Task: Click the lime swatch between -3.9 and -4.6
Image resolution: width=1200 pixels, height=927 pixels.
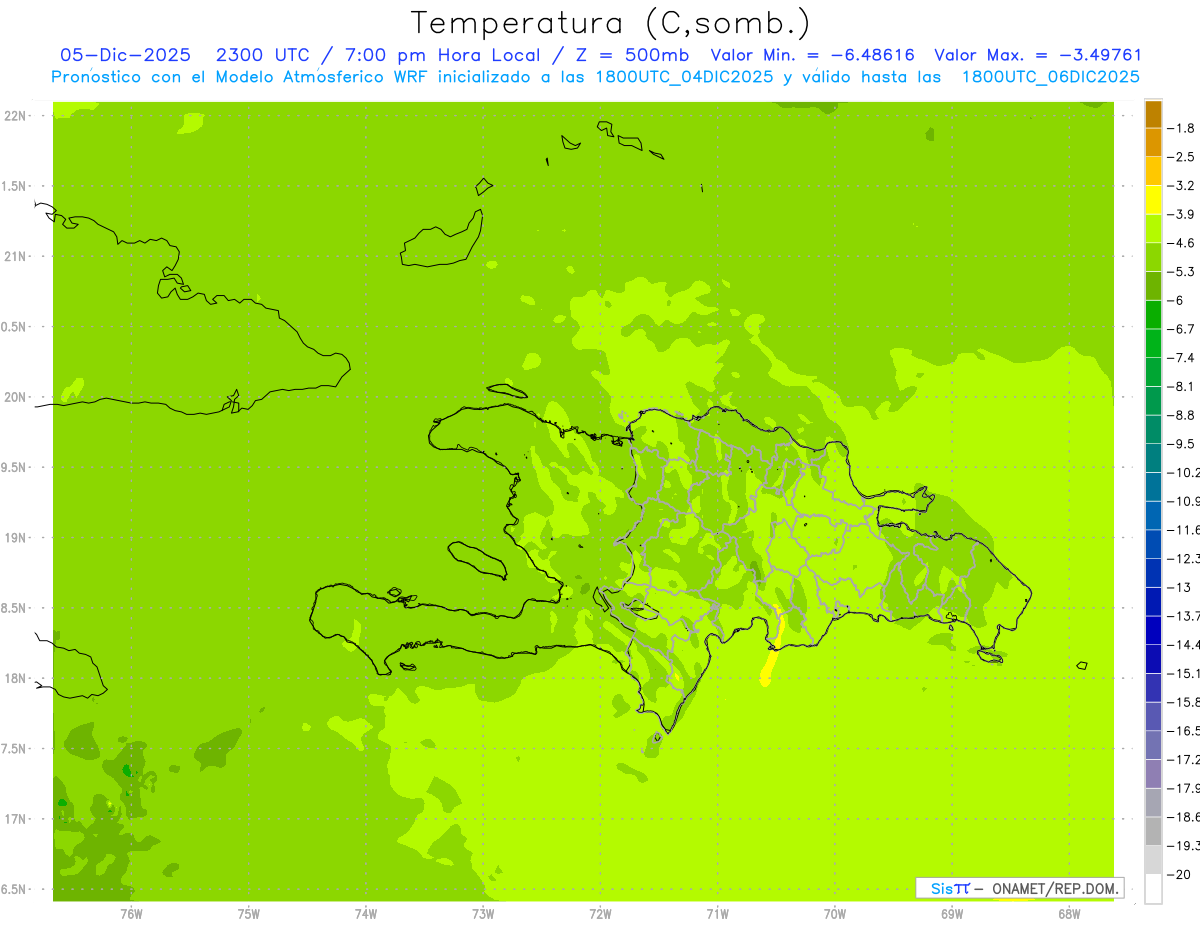Action: pos(1153,228)
